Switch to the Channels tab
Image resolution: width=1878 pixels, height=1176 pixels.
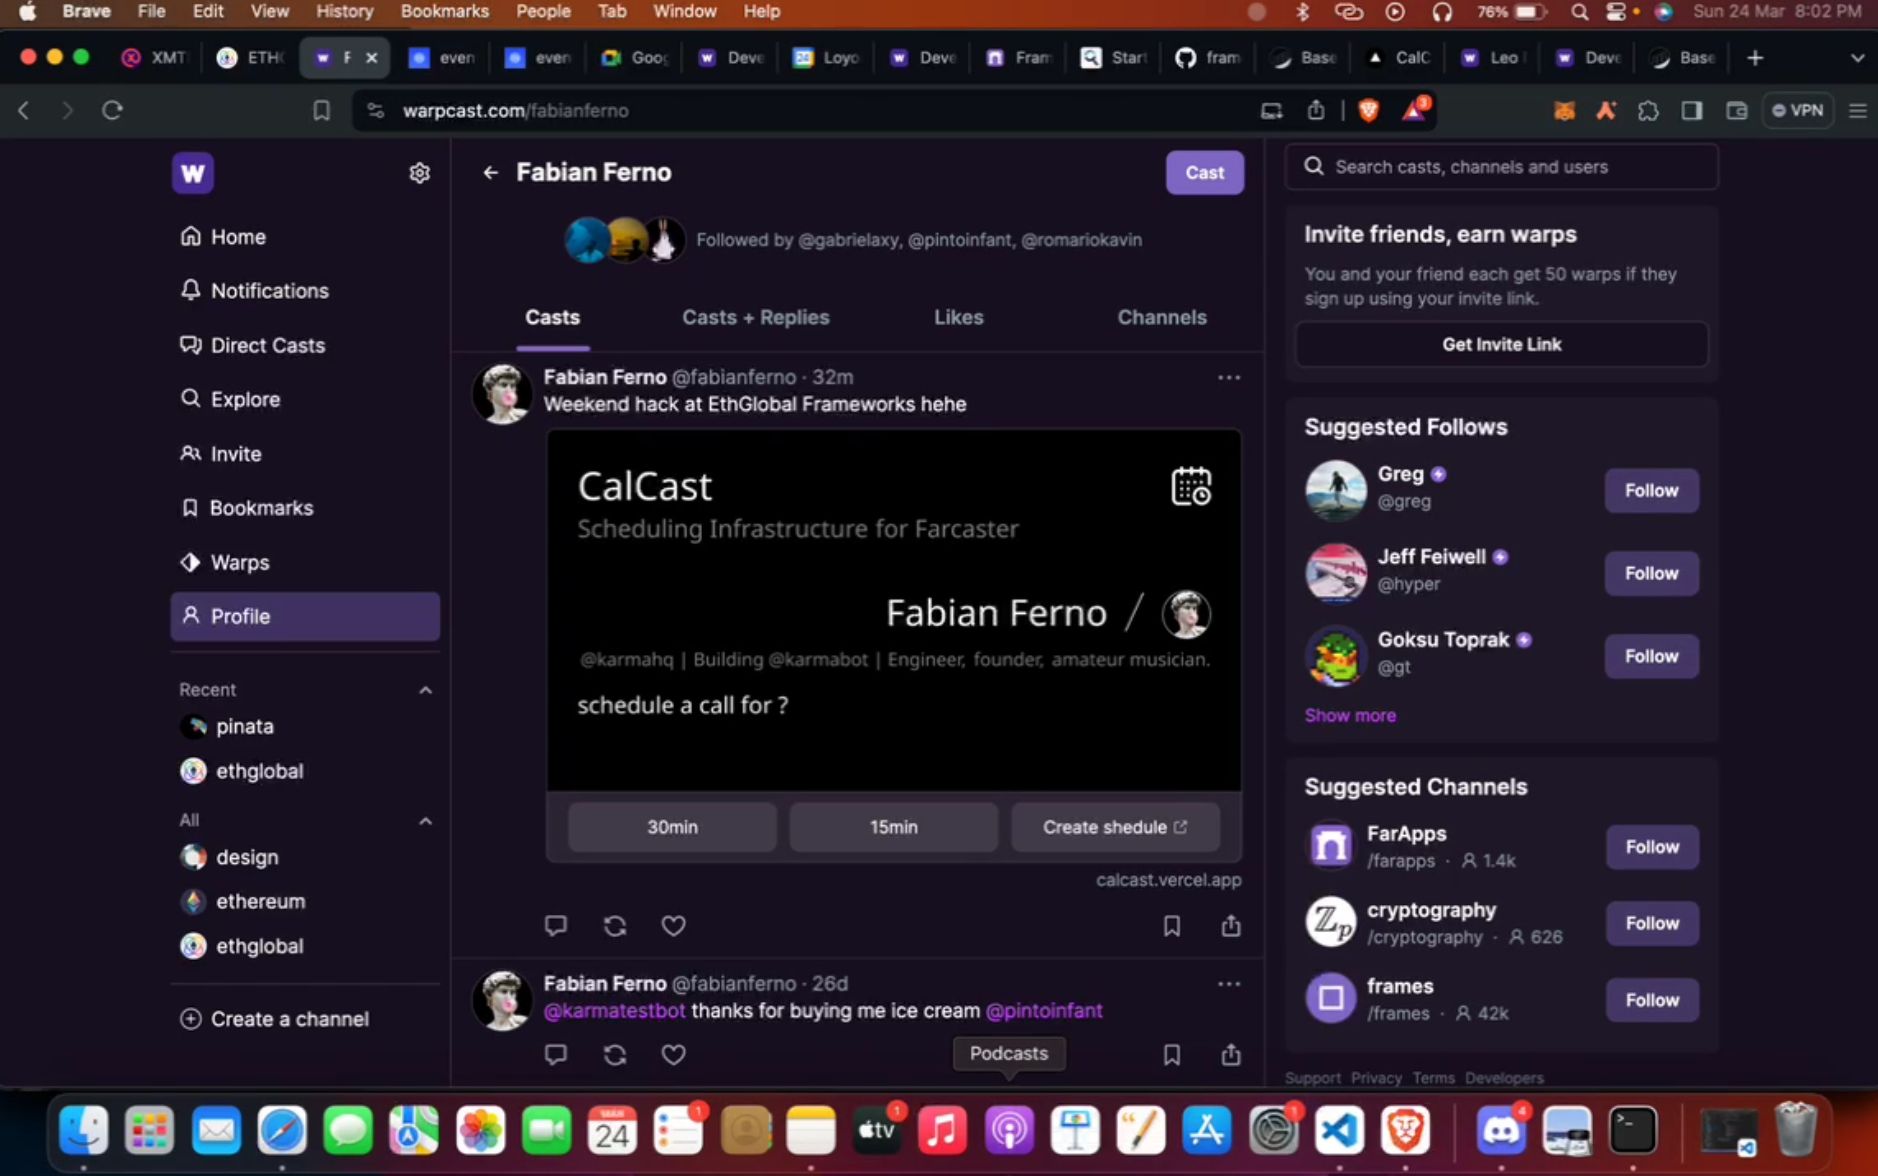[1161, 317]
